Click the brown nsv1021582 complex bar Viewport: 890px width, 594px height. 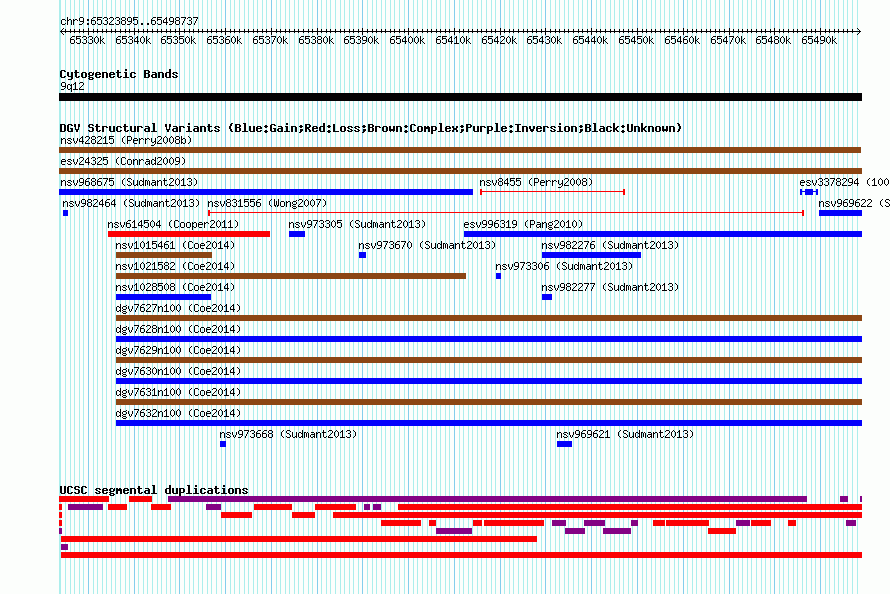291,276
